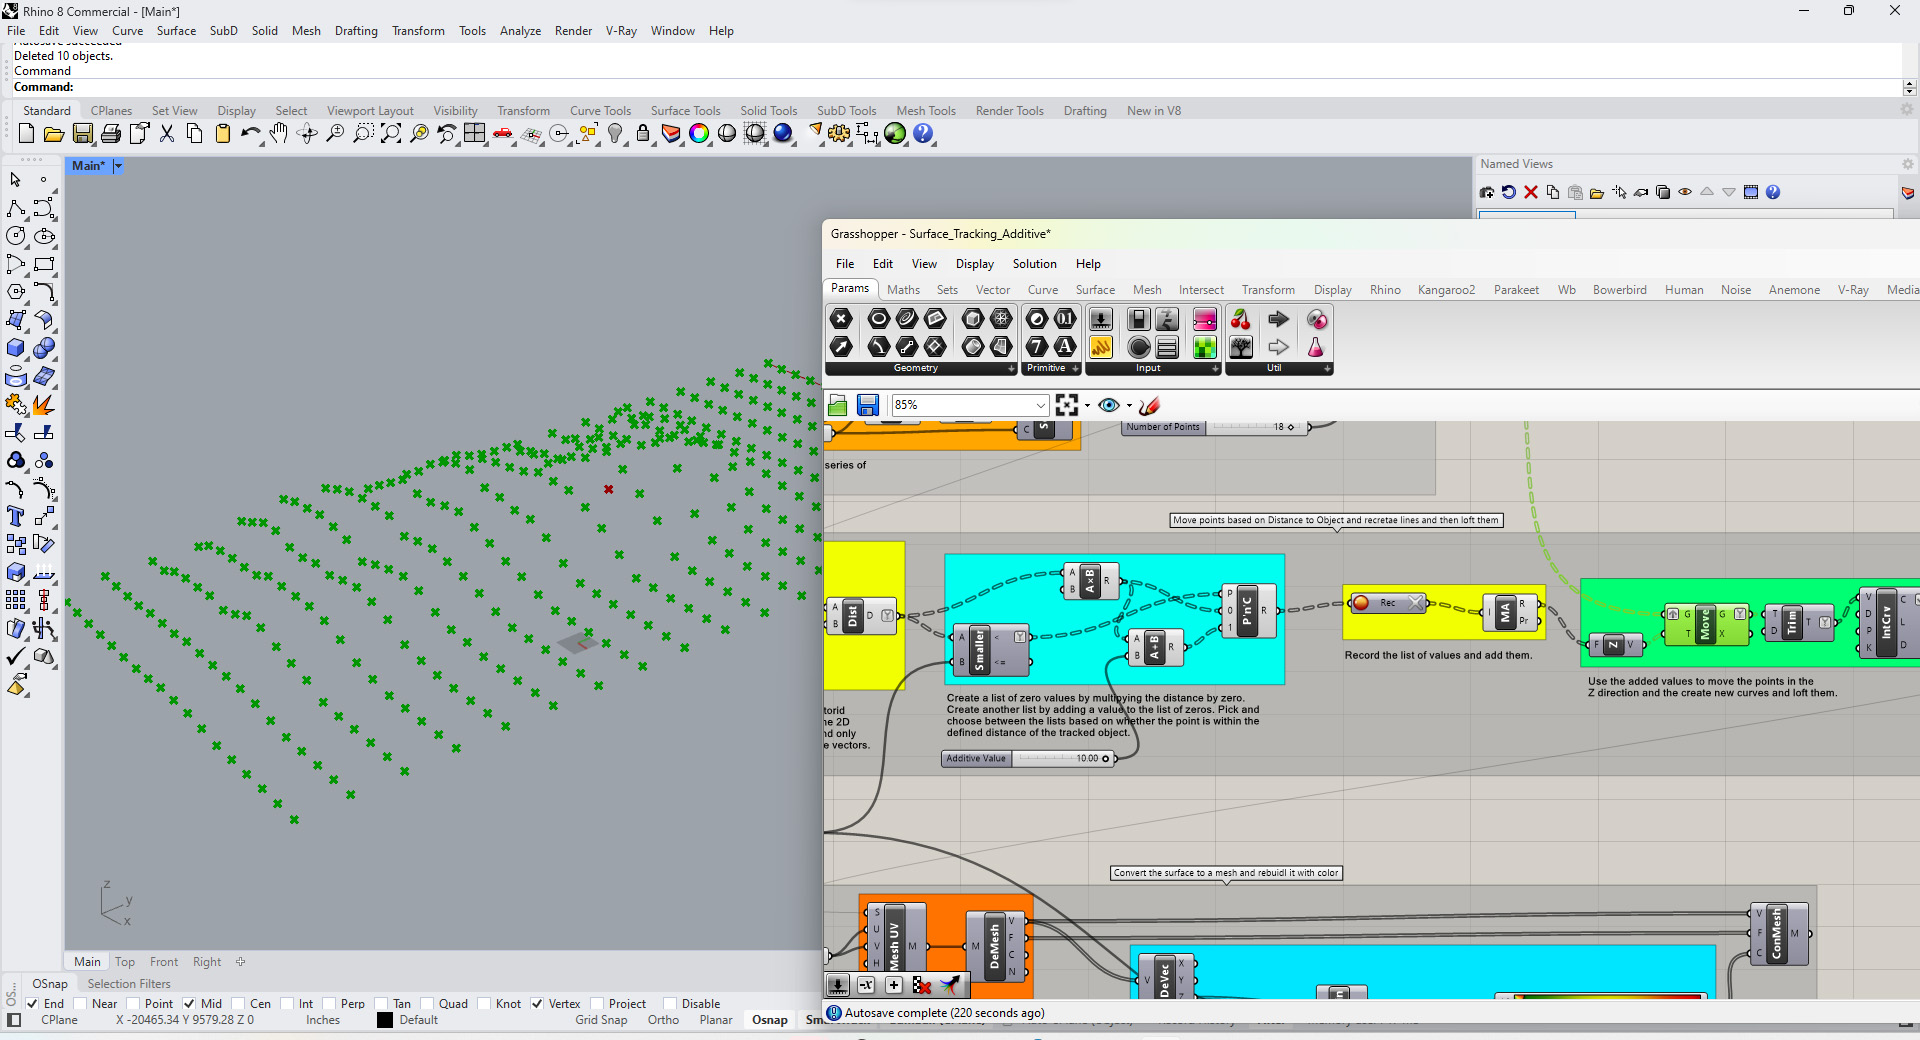Screen dimensions: 1920x1040
Task: Click the Zoom Extents icon
Action: [391, 134]
